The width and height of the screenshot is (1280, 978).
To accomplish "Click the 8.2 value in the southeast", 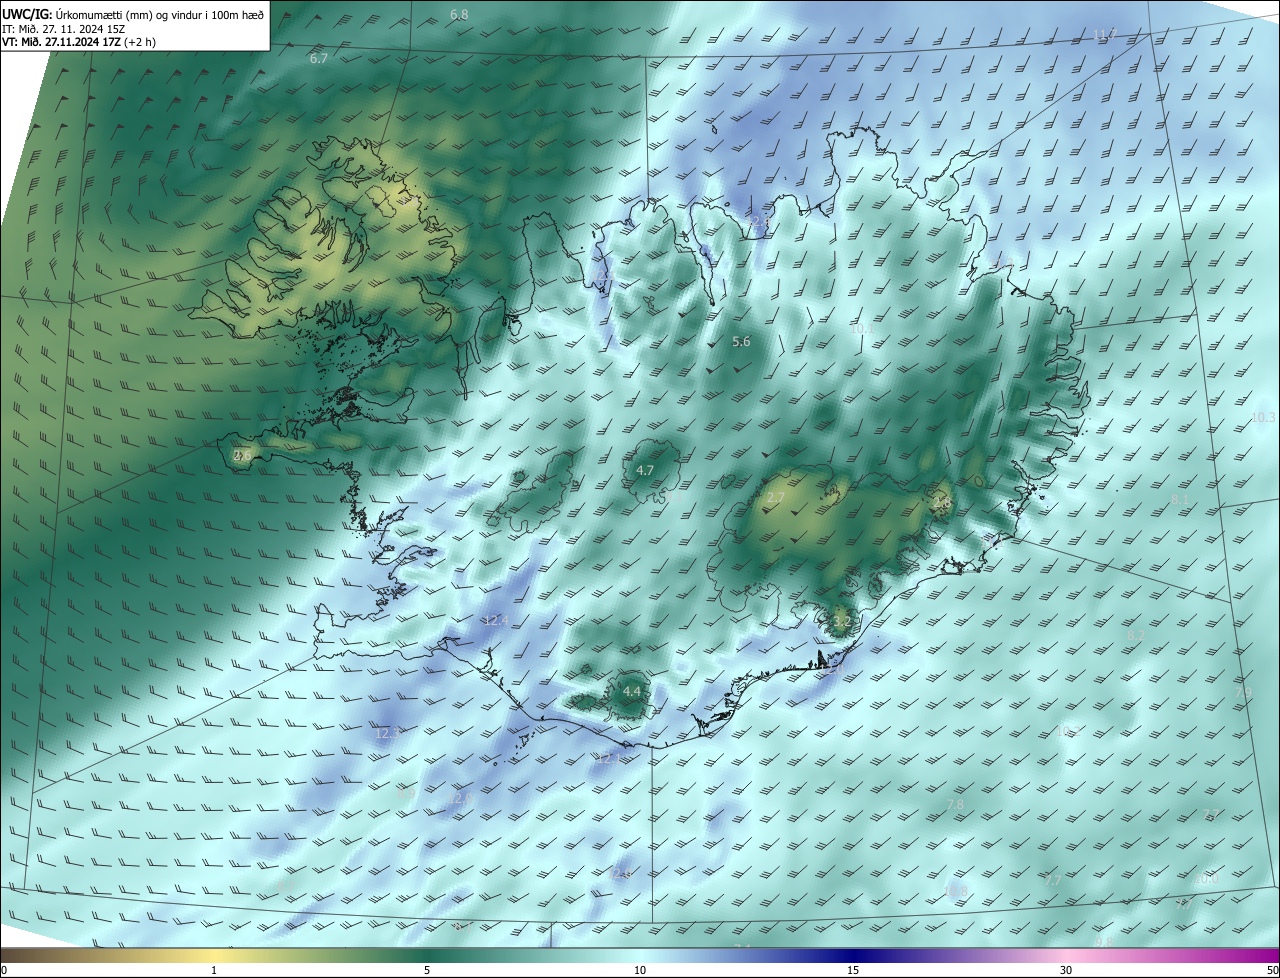I will [x=1136, y=635].
